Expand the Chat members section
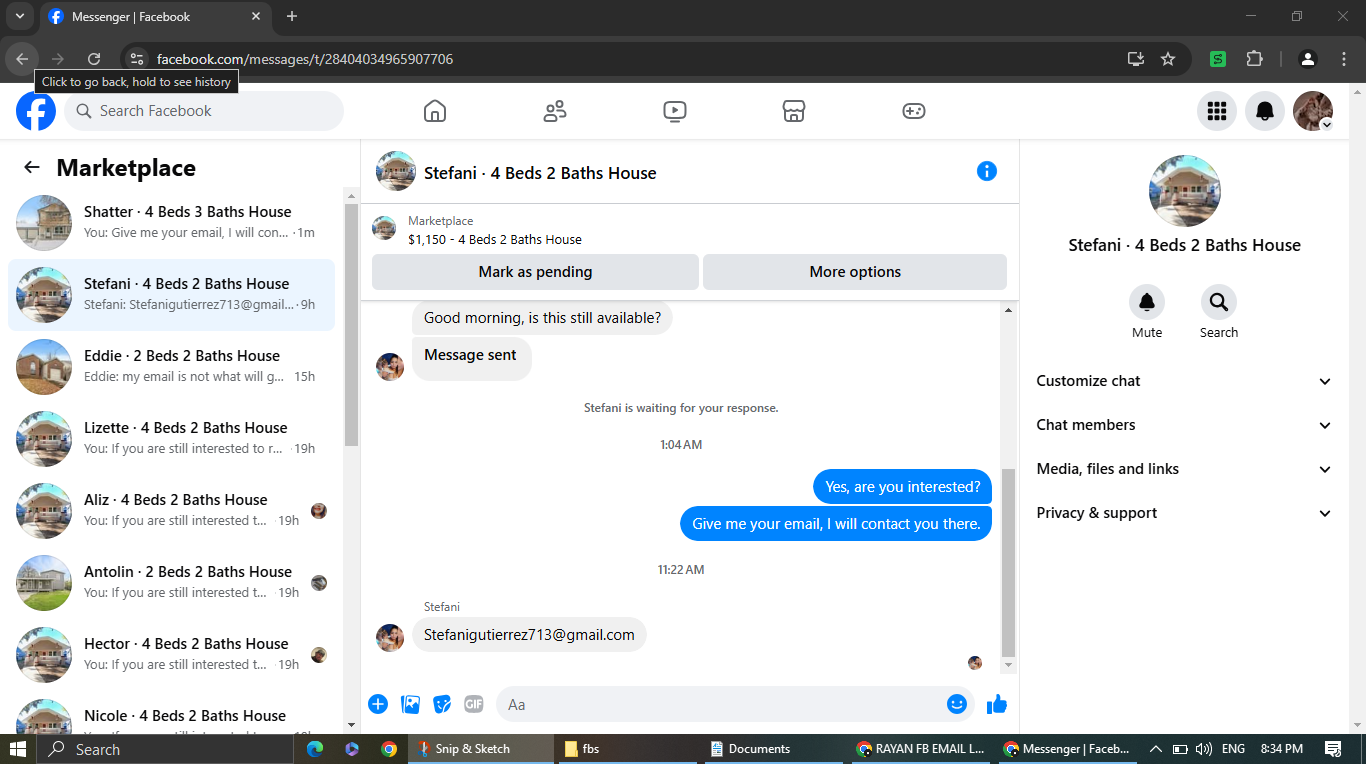Image resolution: width=1366 pixels, height=764 pixels. pos(1185,425)
